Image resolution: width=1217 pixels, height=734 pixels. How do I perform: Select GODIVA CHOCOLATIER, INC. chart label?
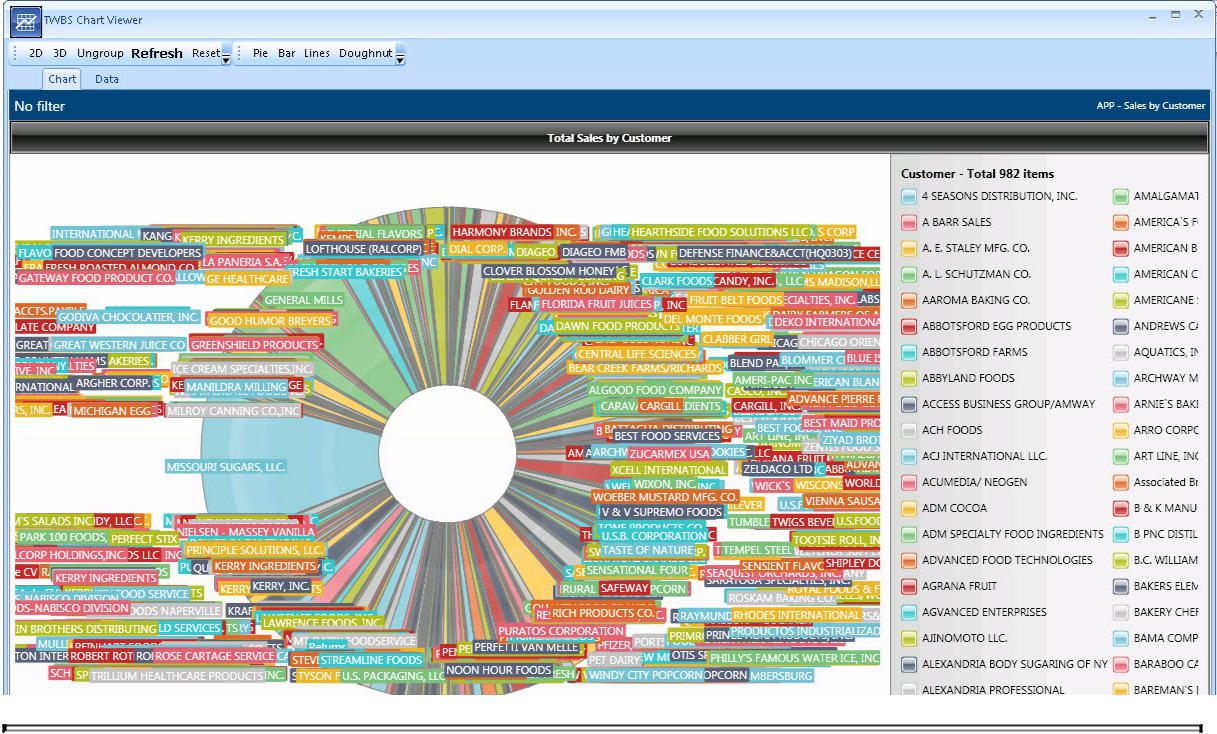click(x=128, y=317)
